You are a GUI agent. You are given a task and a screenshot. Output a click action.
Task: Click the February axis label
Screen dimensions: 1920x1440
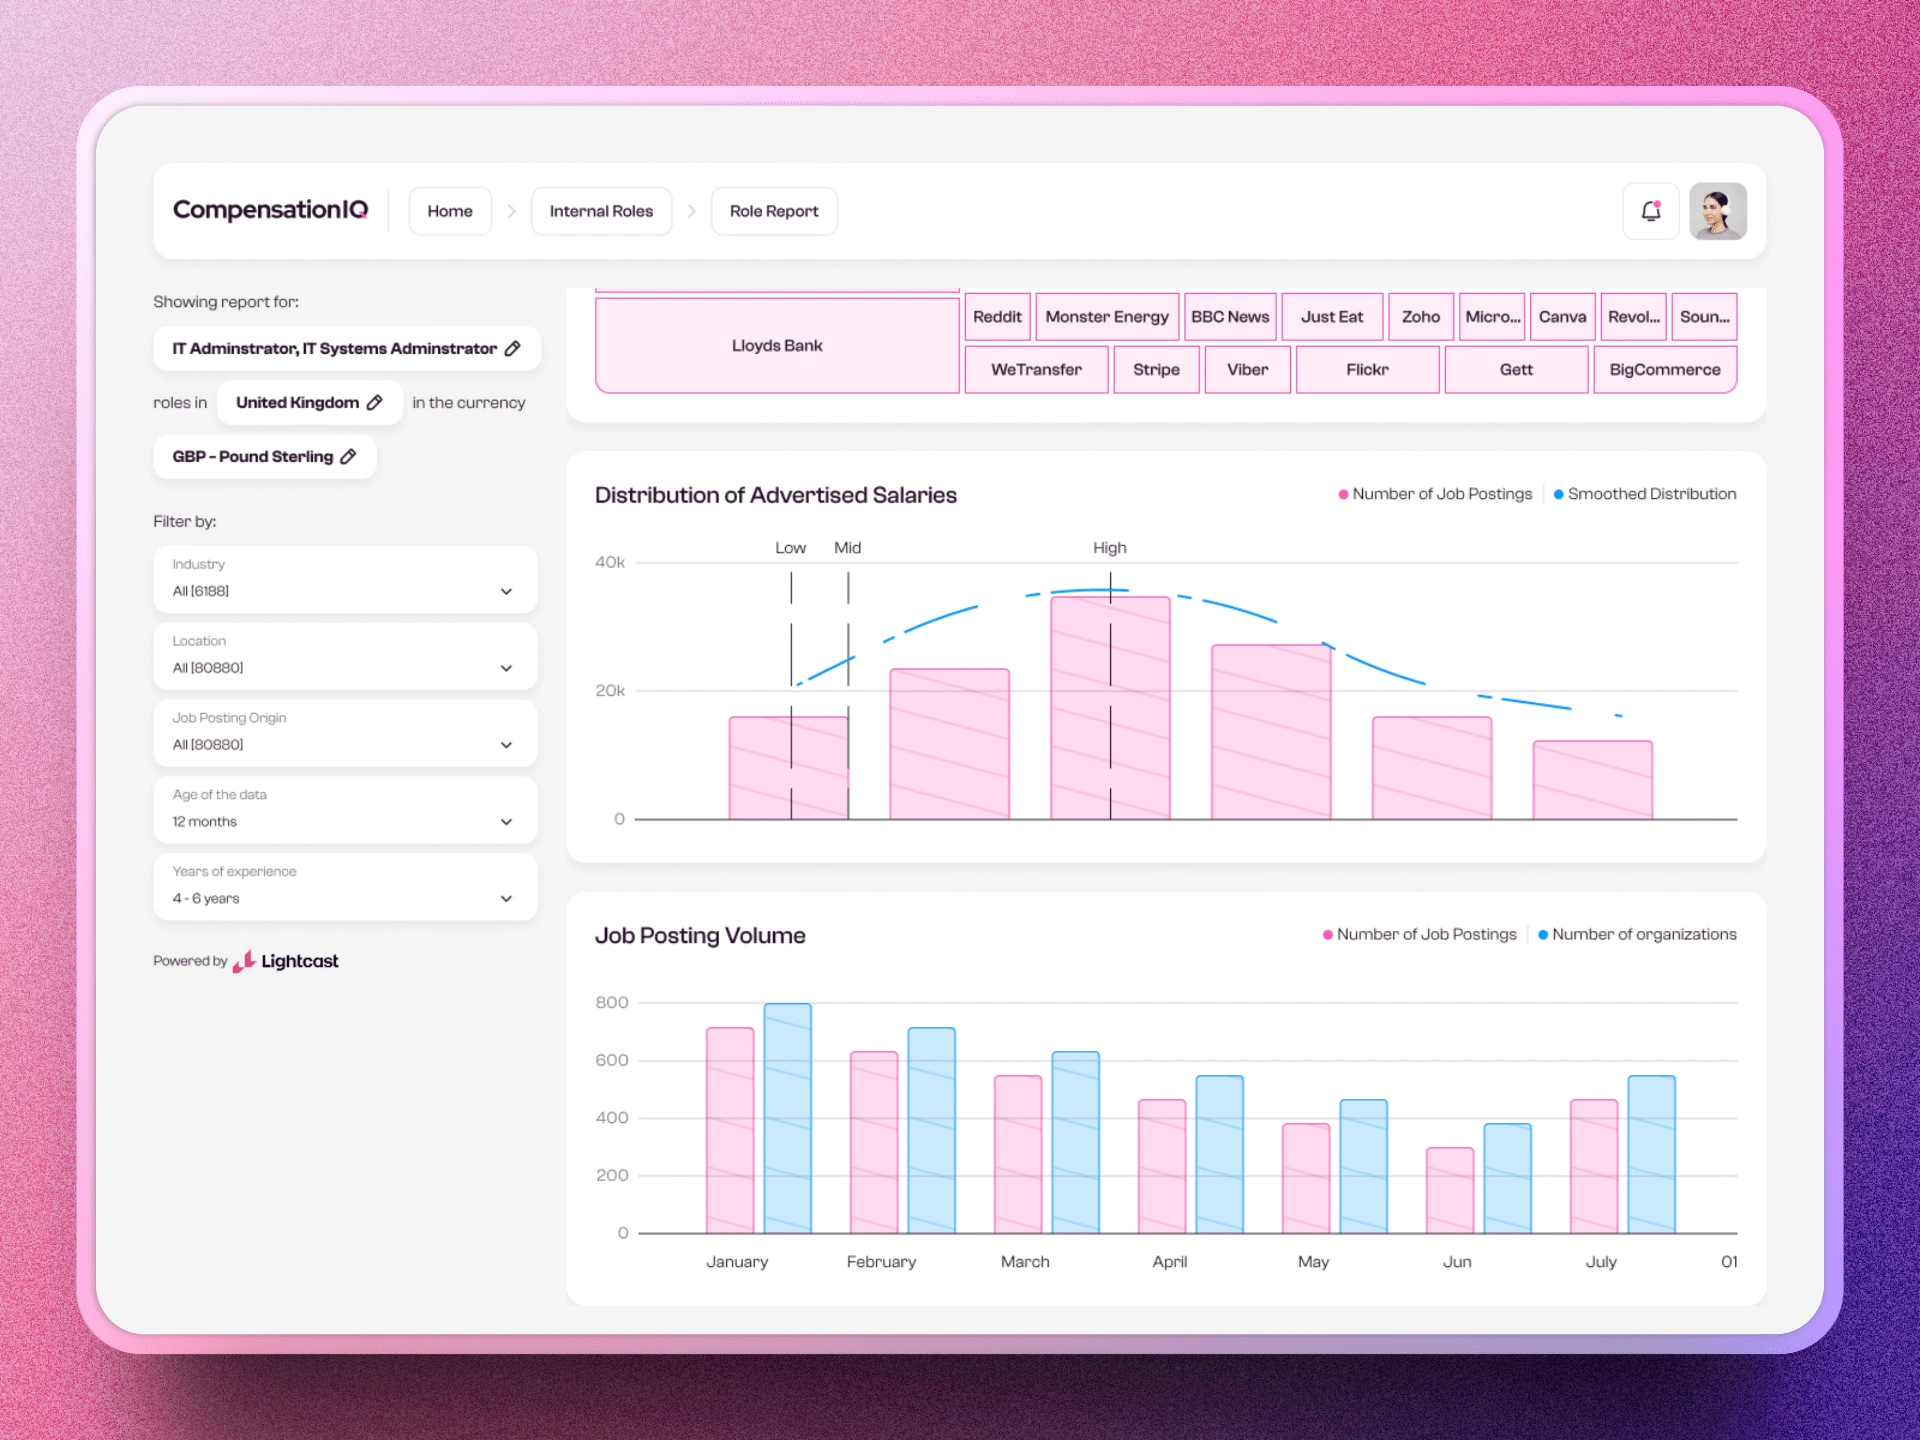pos(881,1262)
